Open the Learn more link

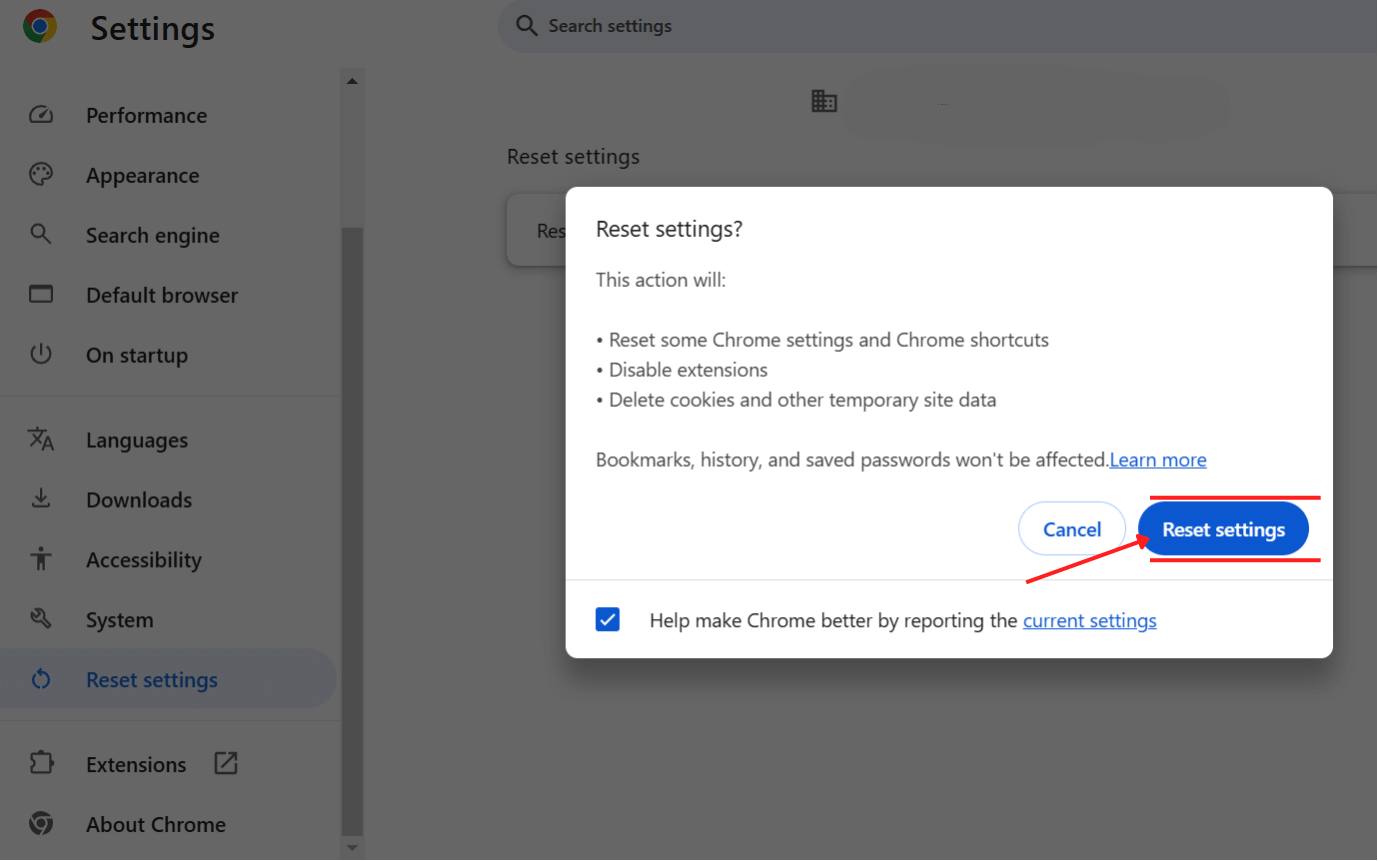click(1157, 459)
